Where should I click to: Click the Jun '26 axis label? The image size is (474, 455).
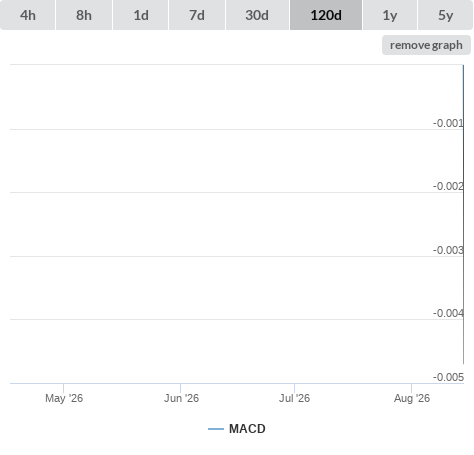181,398
